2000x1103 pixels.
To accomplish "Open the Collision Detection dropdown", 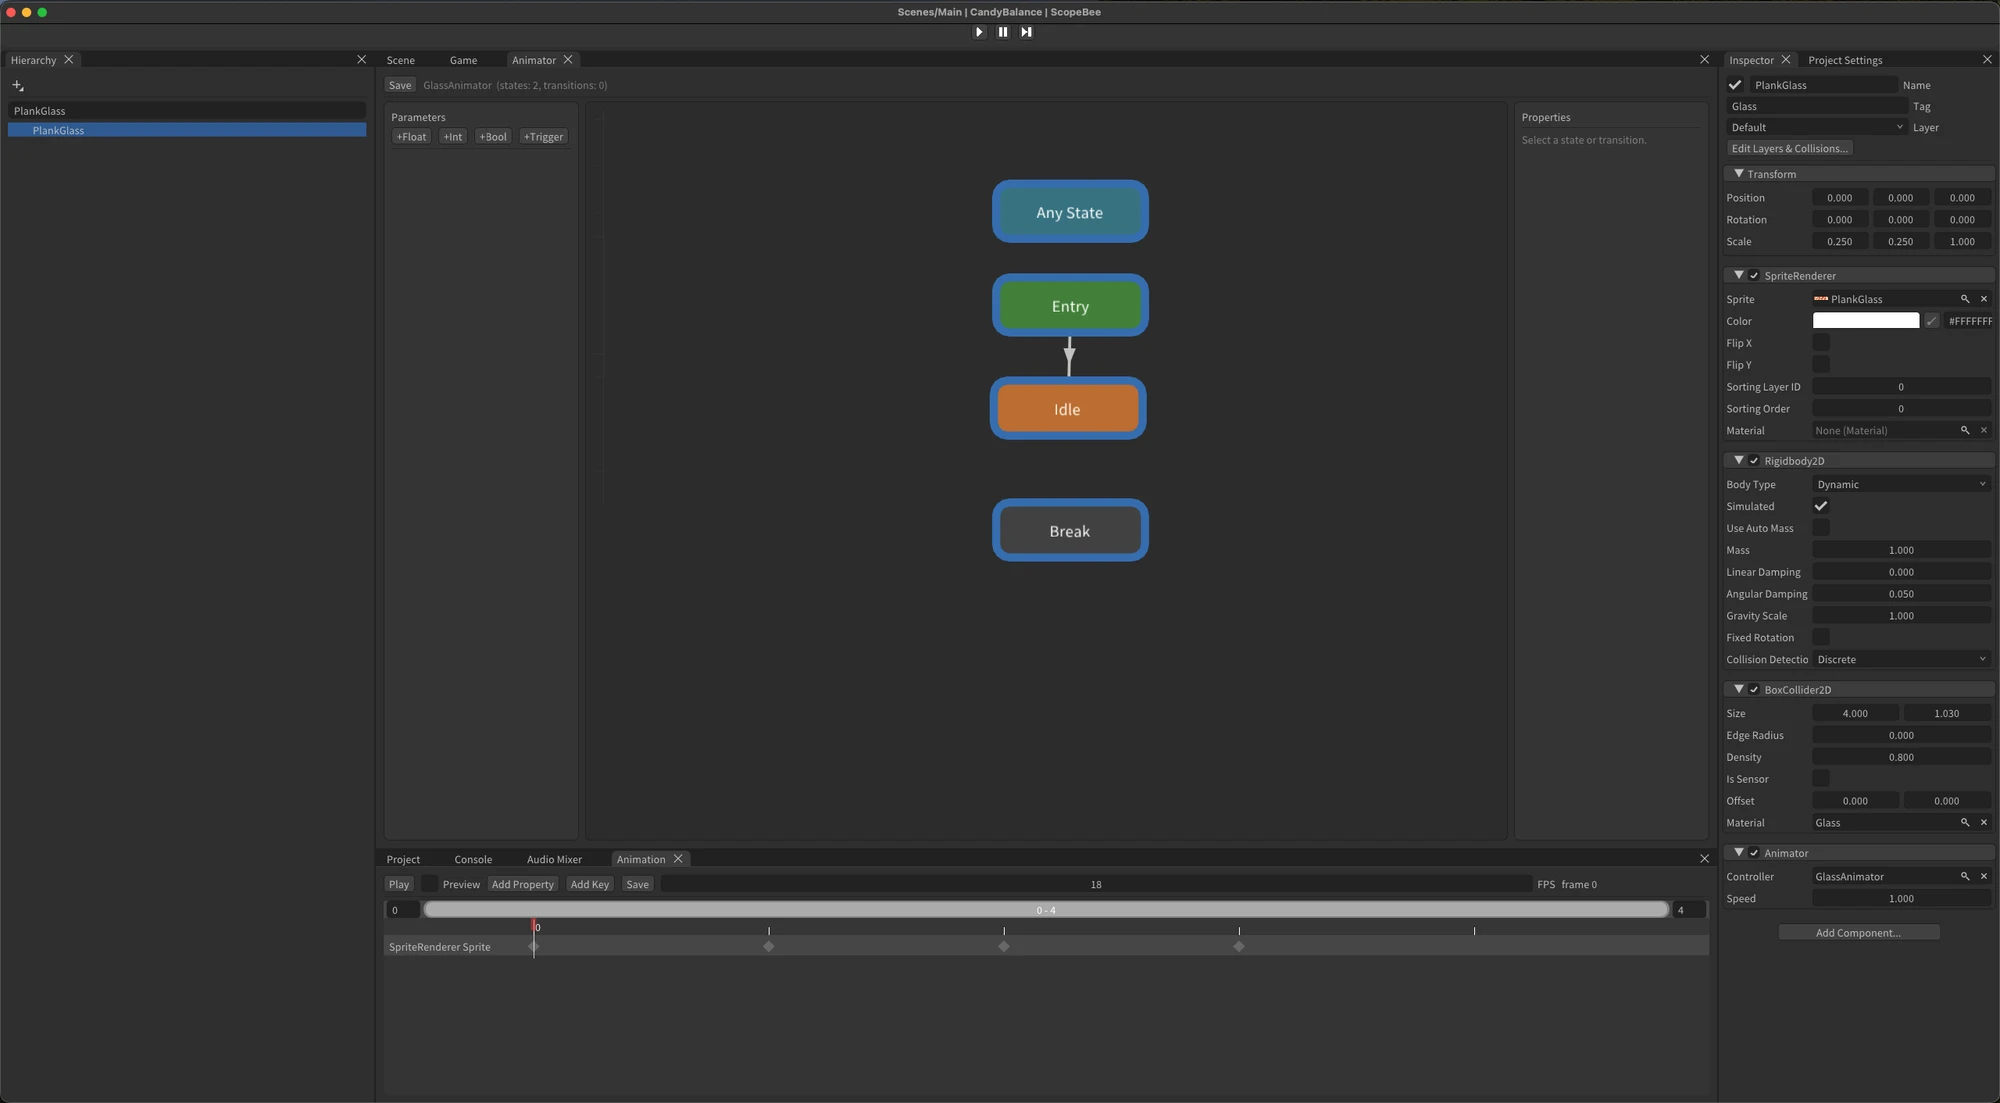I will coord(1901,660).
